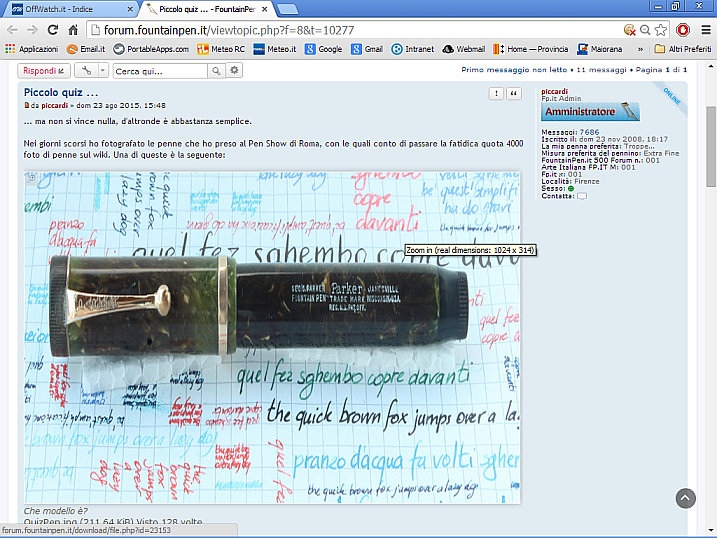Click the quote post icon
Viewport: 717px width, 538px height.
515,93
